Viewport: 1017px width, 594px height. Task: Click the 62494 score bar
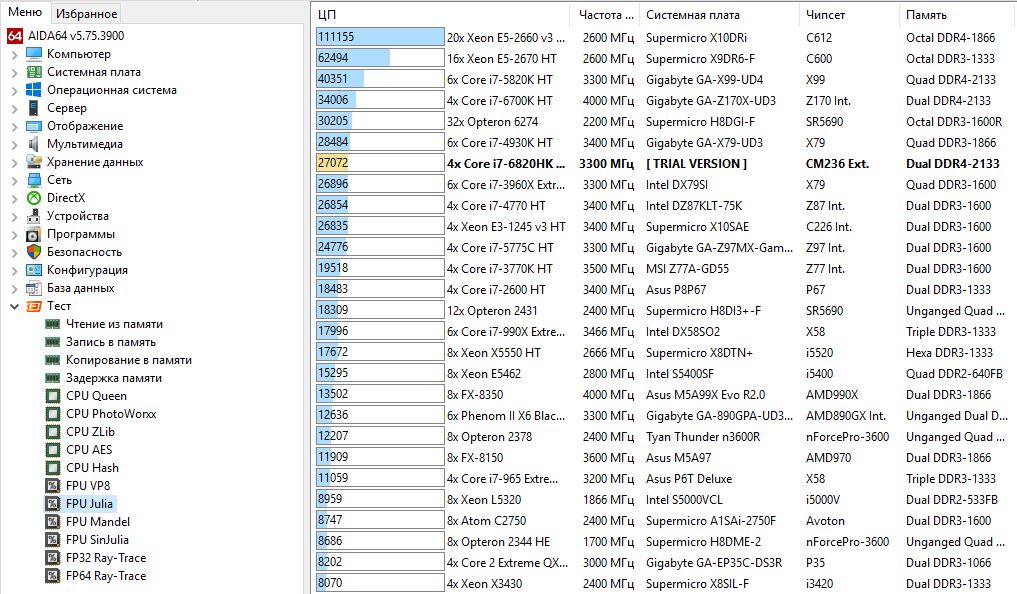point(380,58)
